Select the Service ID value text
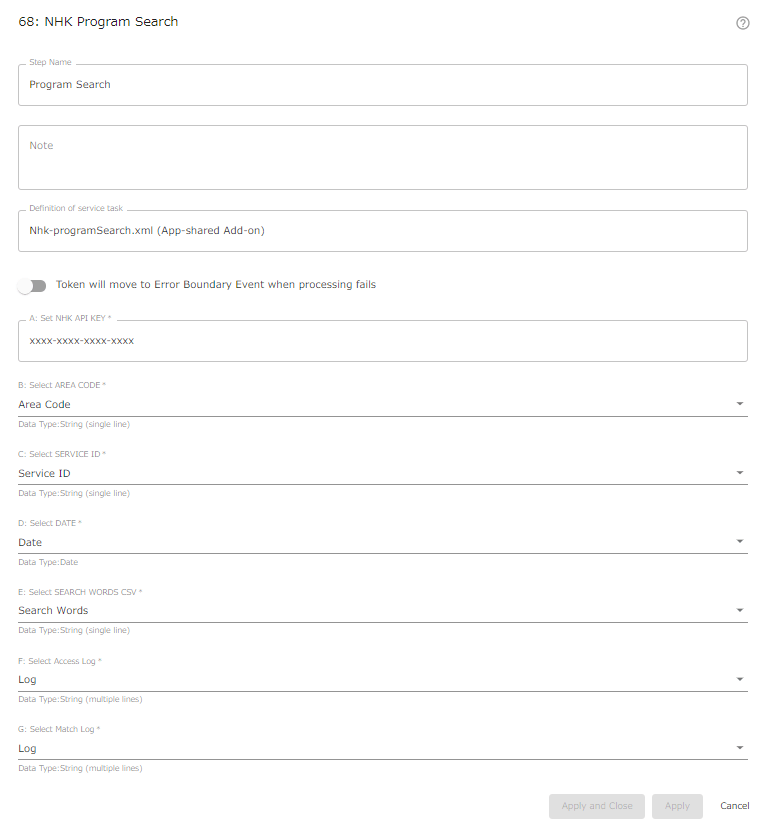Viewport: 766px width, 824px height. point(44,473)
